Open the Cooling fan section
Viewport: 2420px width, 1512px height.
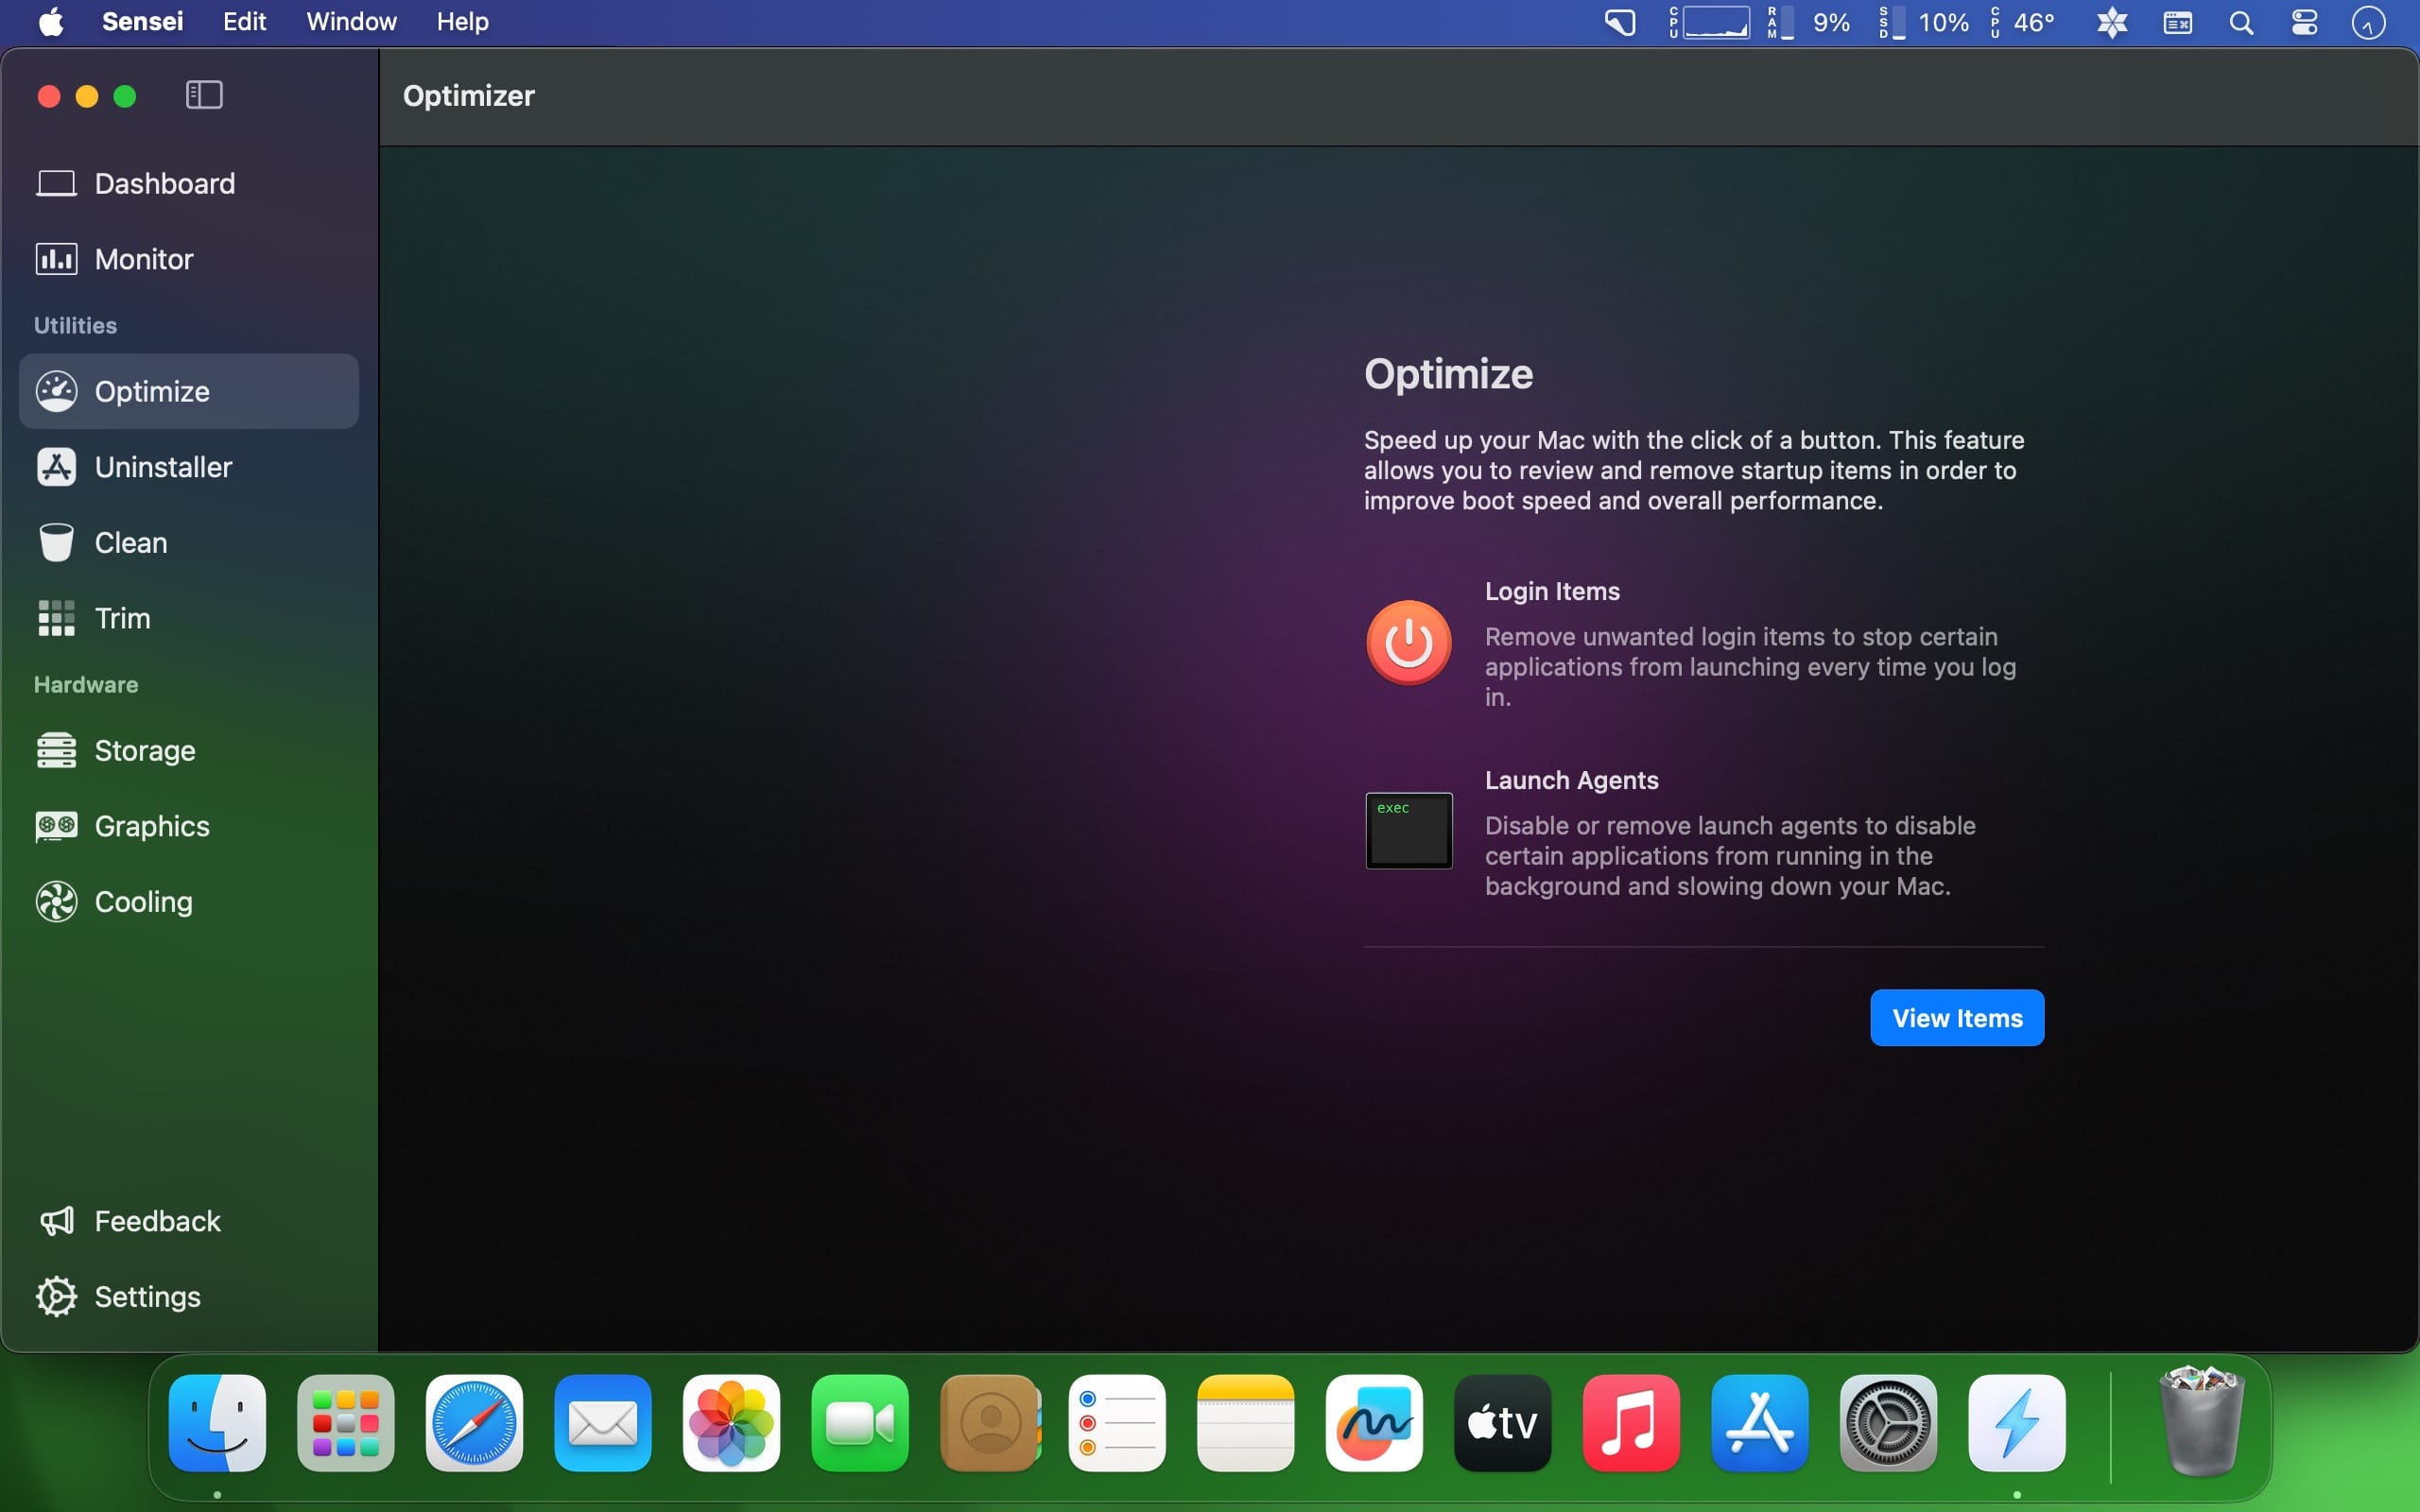143,902
